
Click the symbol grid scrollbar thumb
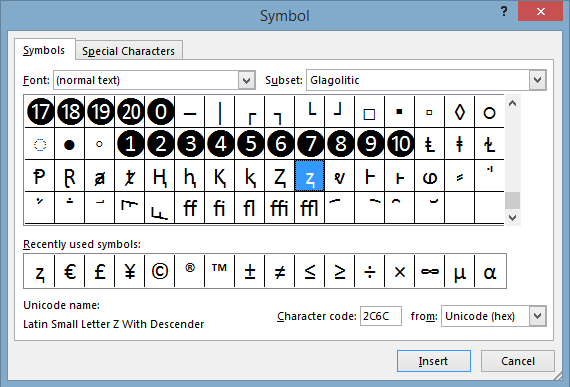click(513, 200)
